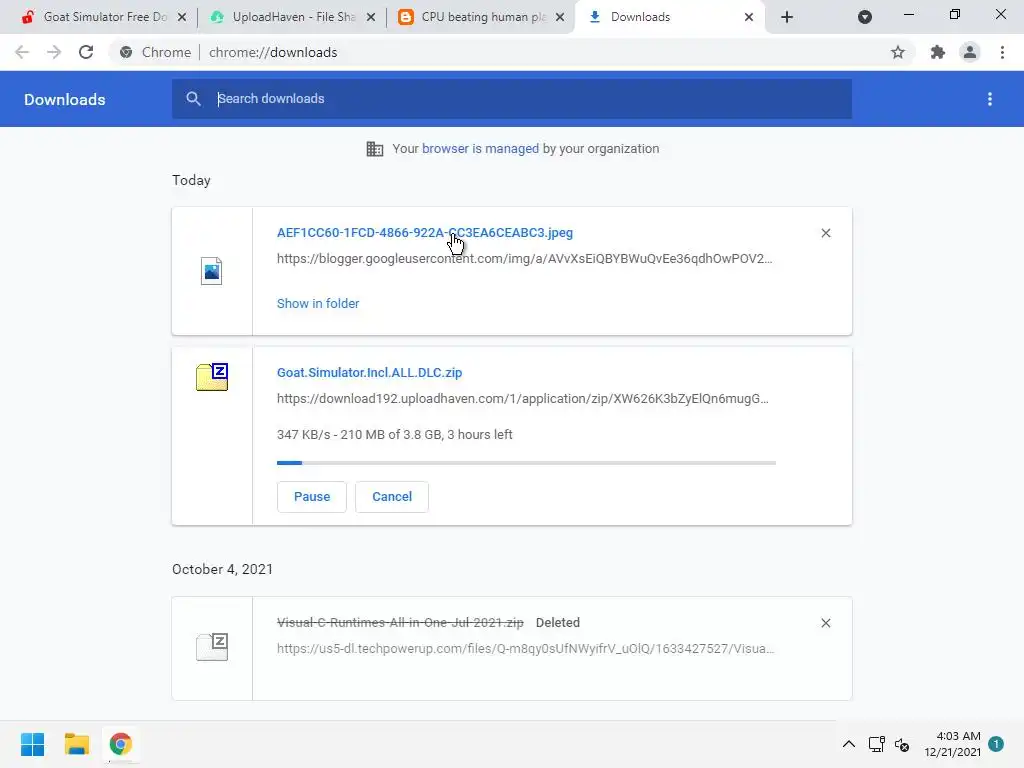Click the Deleted status label
The width and height of the screenshot is (1024, 768).
pos(558,623)
